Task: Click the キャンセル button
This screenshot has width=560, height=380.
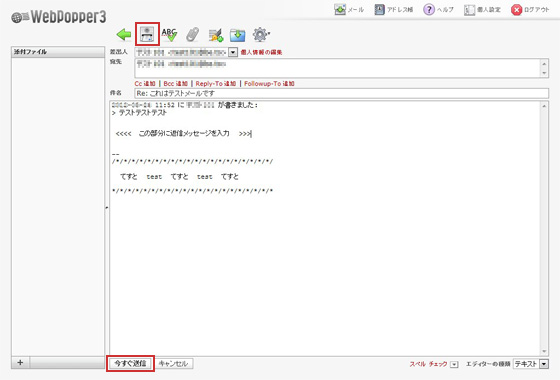Action: [174, 364]
